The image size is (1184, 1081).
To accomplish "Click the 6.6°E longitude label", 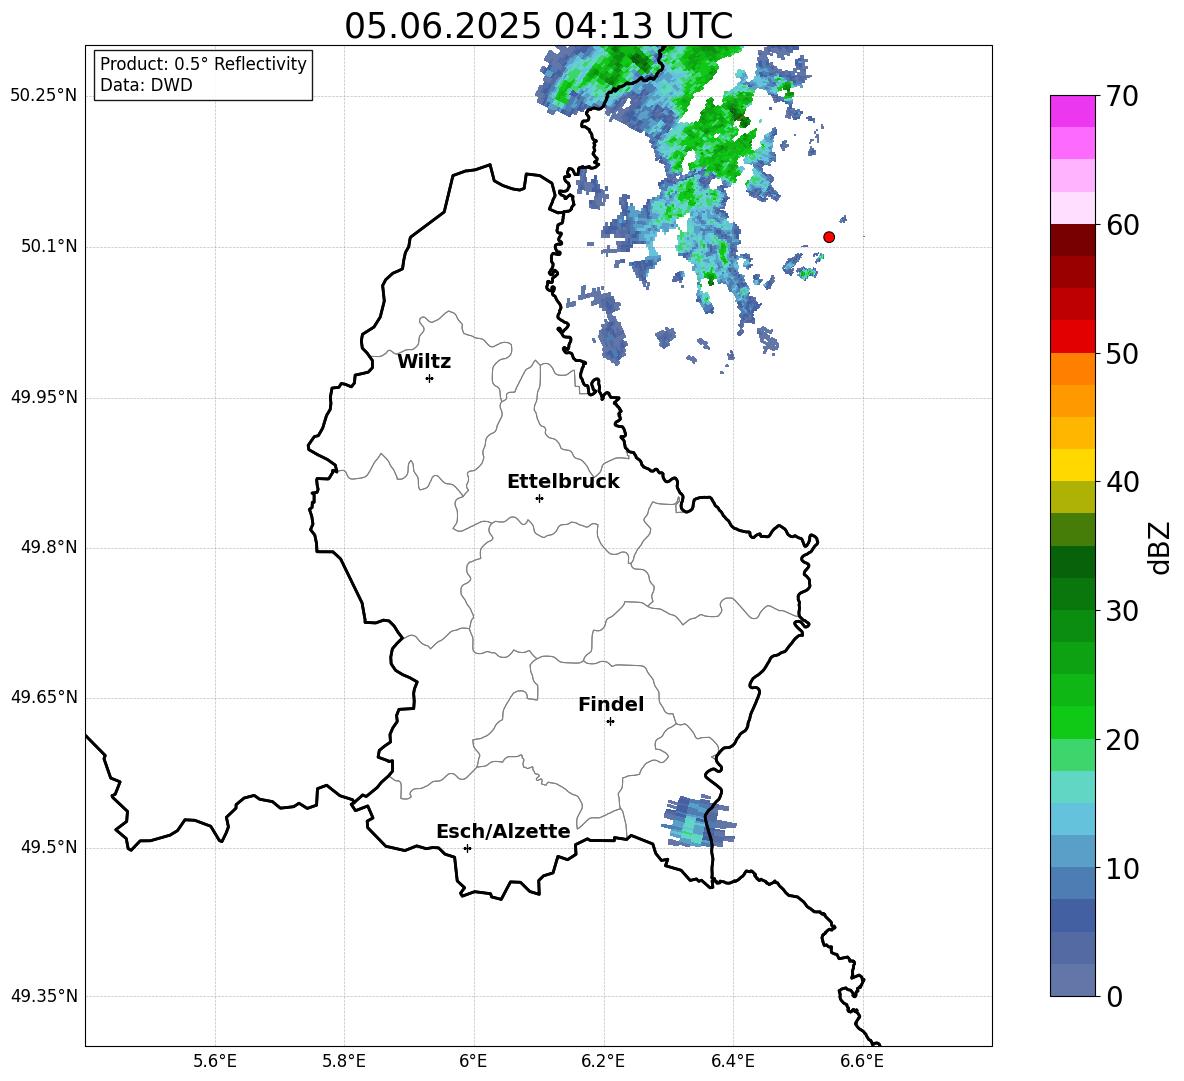I will 862,1061.
